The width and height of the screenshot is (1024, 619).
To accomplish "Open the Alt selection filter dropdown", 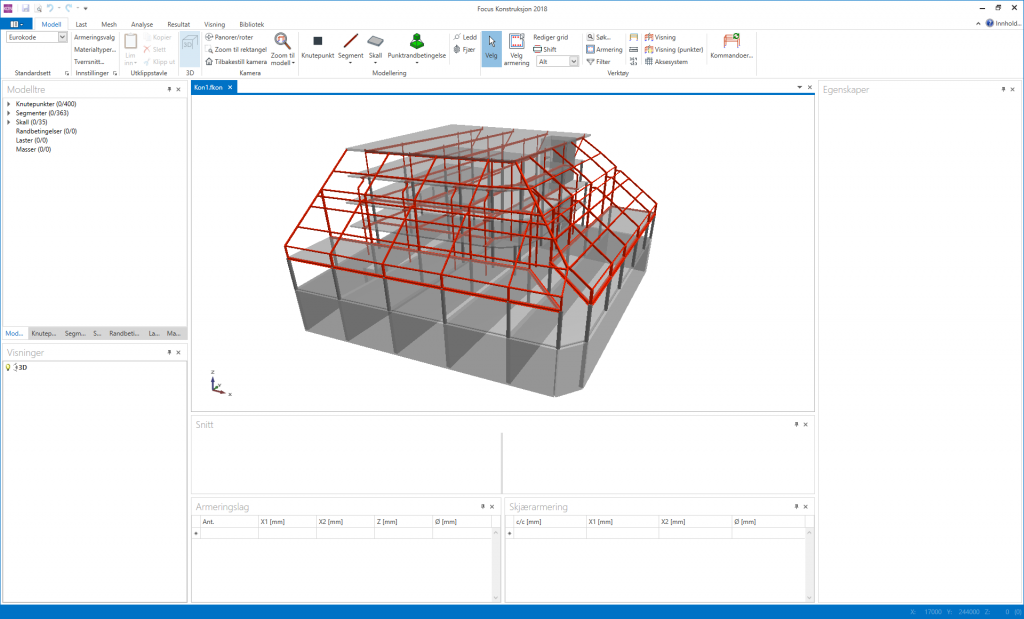I will coord(574,61).
